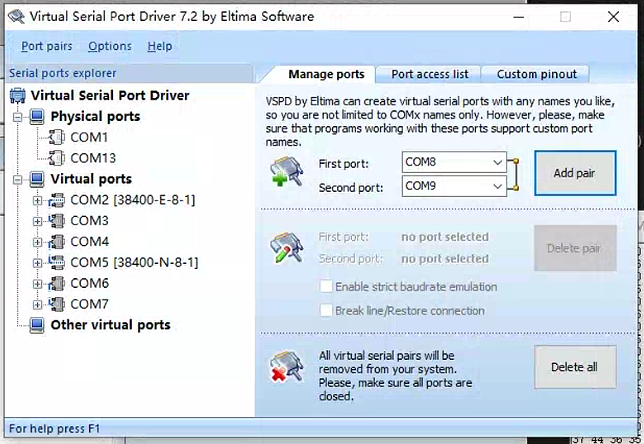644x444 pixels.
Task: Click the Delete all button
Action: click(x=575, y=367)
